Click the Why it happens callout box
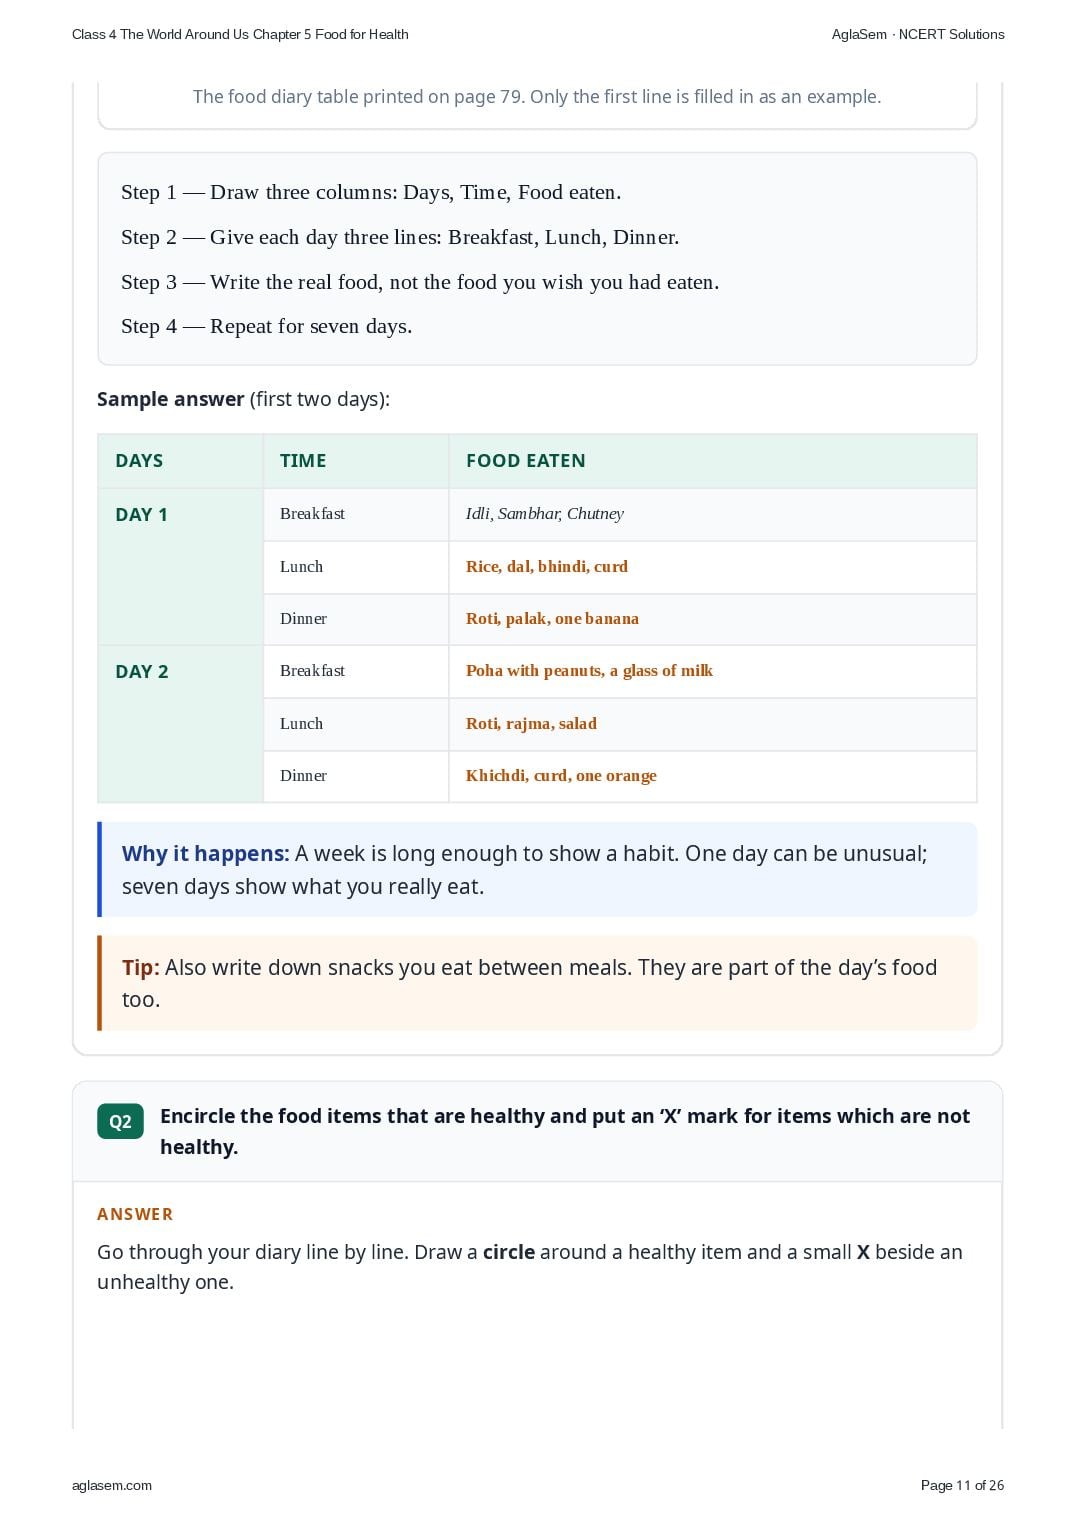This screenshot has width=1076, height=1522. coord(537,870)
